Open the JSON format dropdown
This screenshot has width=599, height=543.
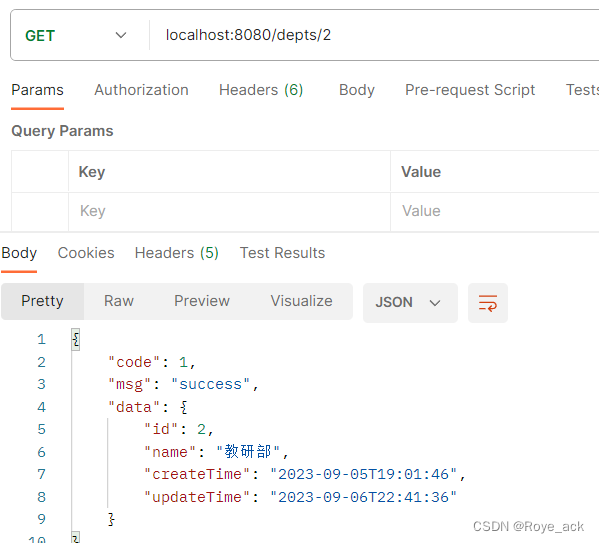pos(410,303)
